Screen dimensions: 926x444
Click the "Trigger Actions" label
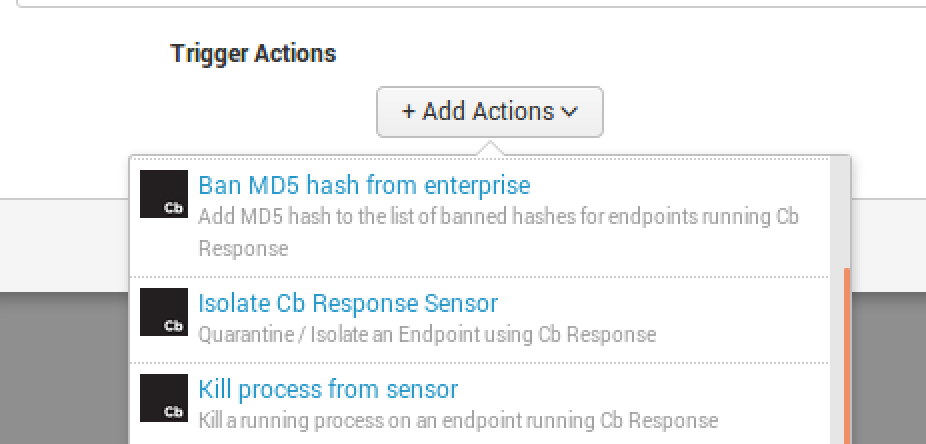(253, 54)
